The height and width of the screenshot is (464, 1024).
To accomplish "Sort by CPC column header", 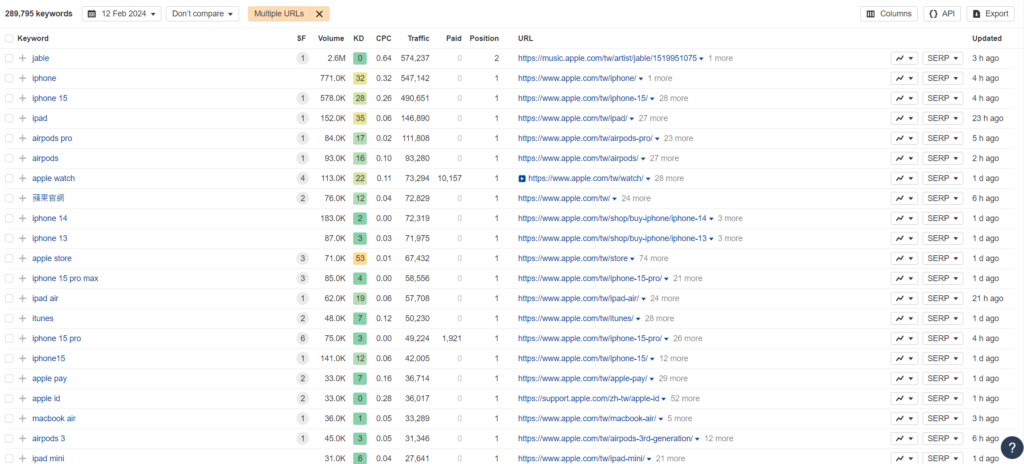I will tap(384, 39).
